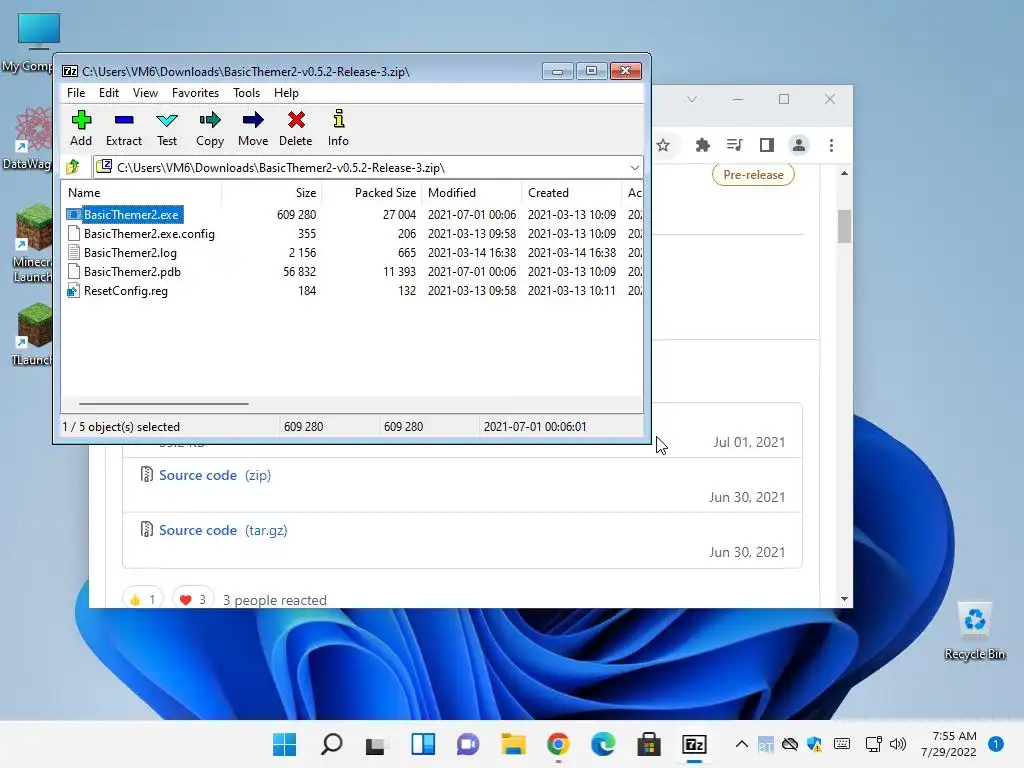Open the Tools menu
The height and width of the screenshot is (768, 1024).
[x=246, y=93]
